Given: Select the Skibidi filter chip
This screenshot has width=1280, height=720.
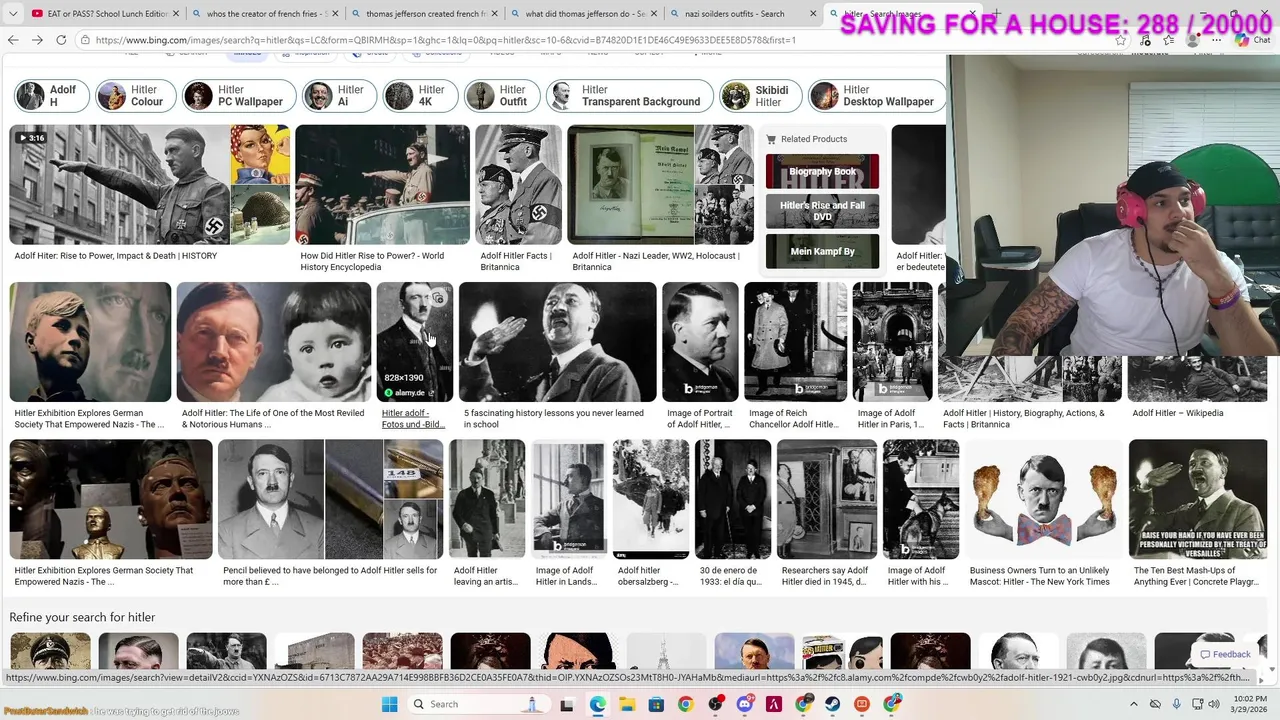Looking at the screenshot, I should tap(761, 96).
